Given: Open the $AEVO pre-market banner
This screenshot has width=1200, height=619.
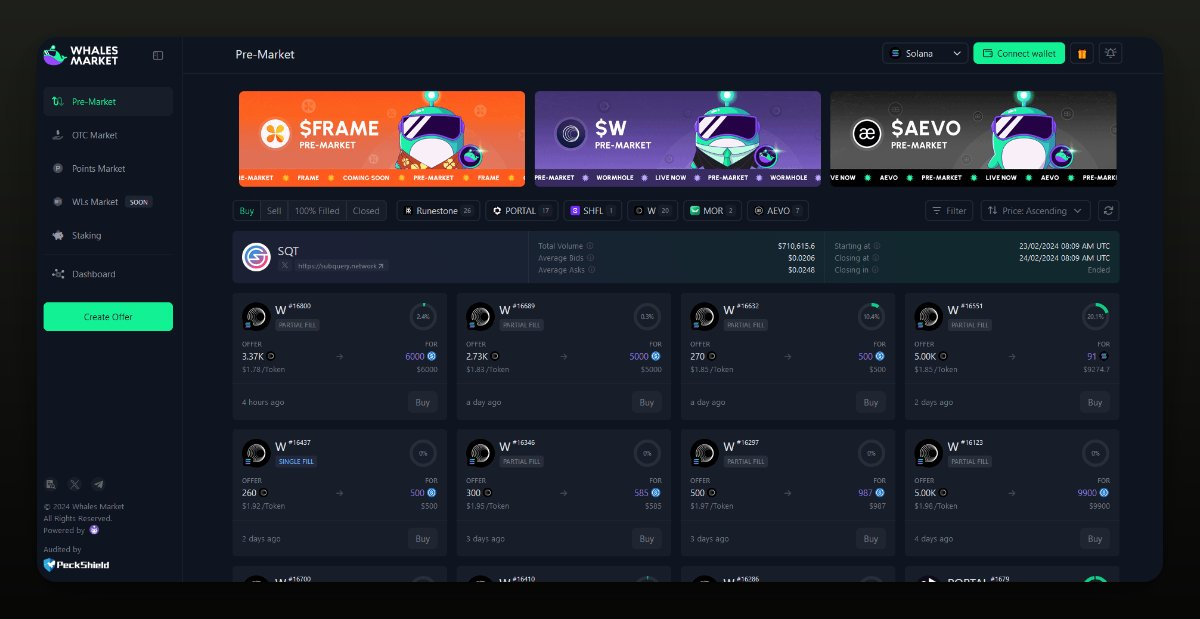Looking at the screenshot, I should [x=973, y=138].
